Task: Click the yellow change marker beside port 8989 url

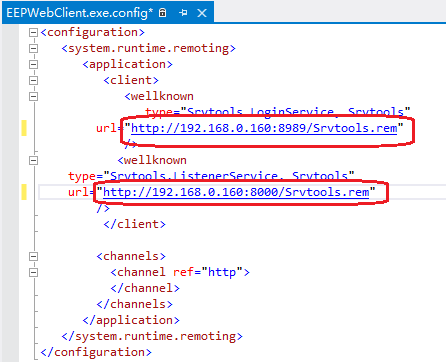Action: click(24, 128)
